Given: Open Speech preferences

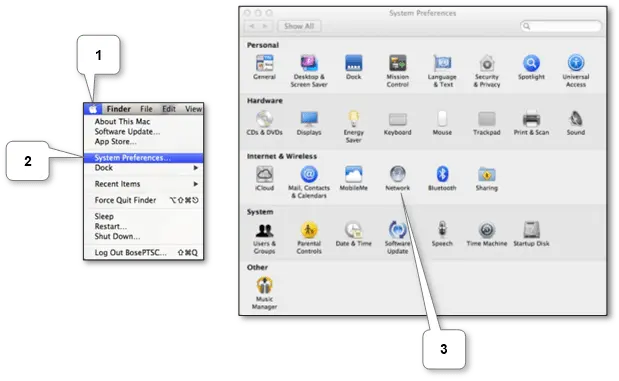Looking at the screenshot, I should pos(442,234).
